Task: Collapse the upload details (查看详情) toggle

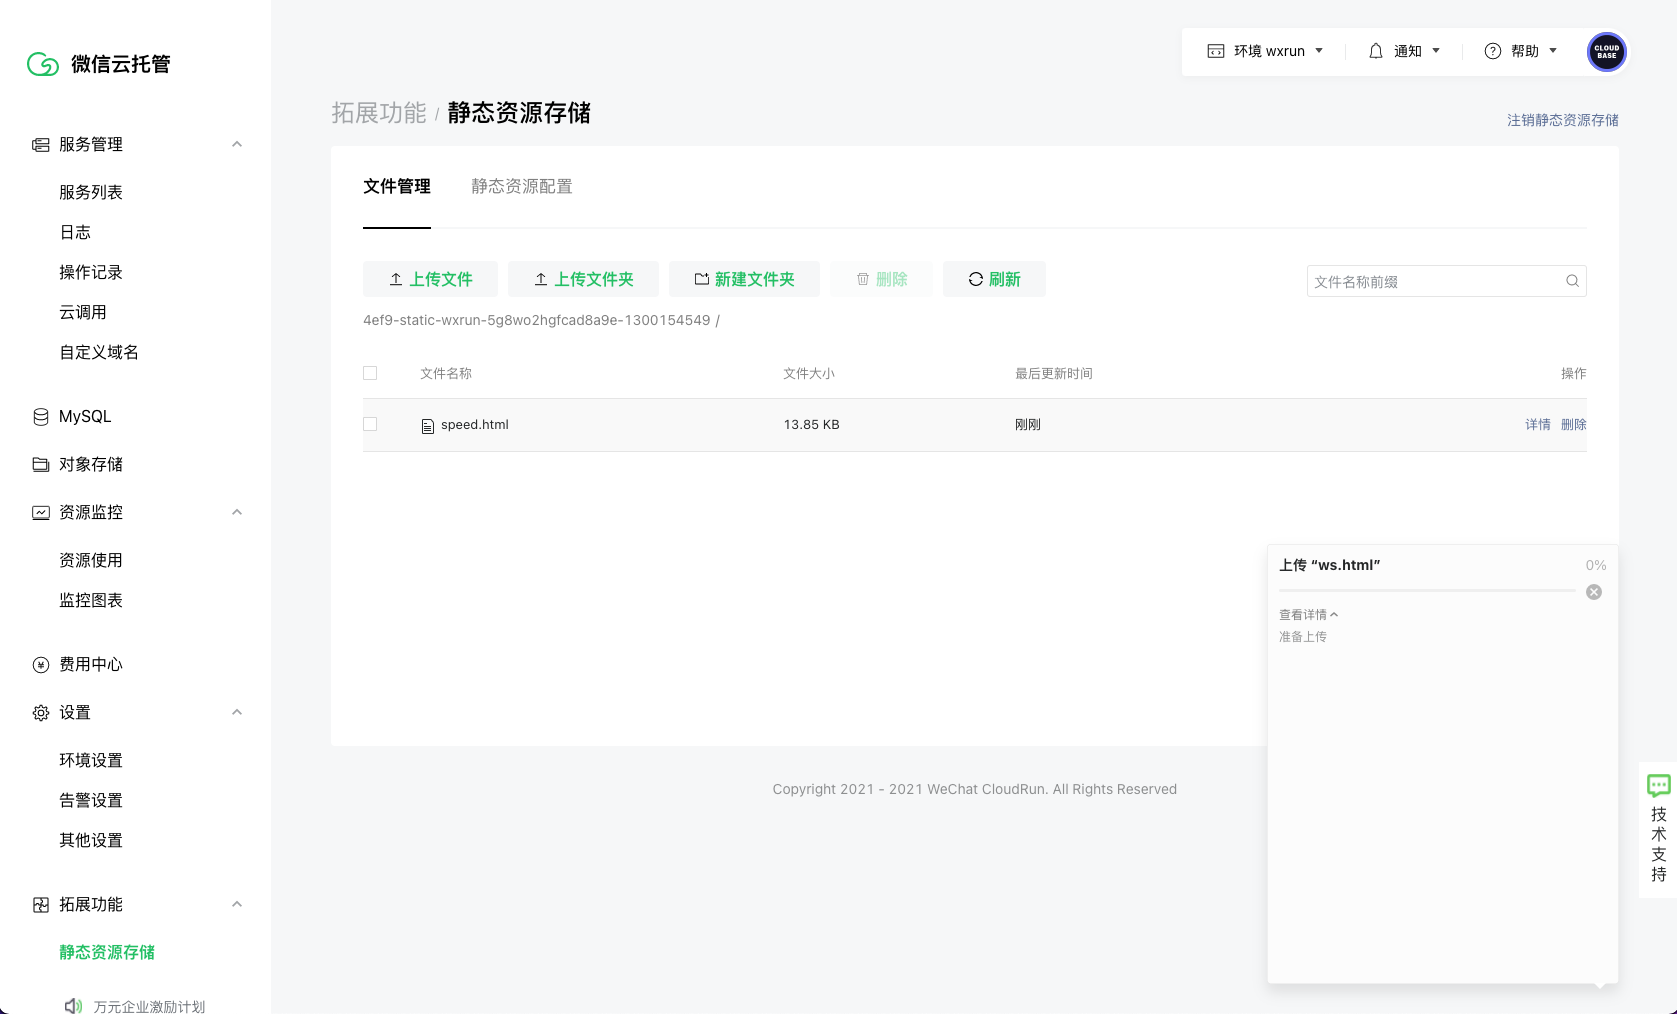Action: click(x=1308, y=615)
